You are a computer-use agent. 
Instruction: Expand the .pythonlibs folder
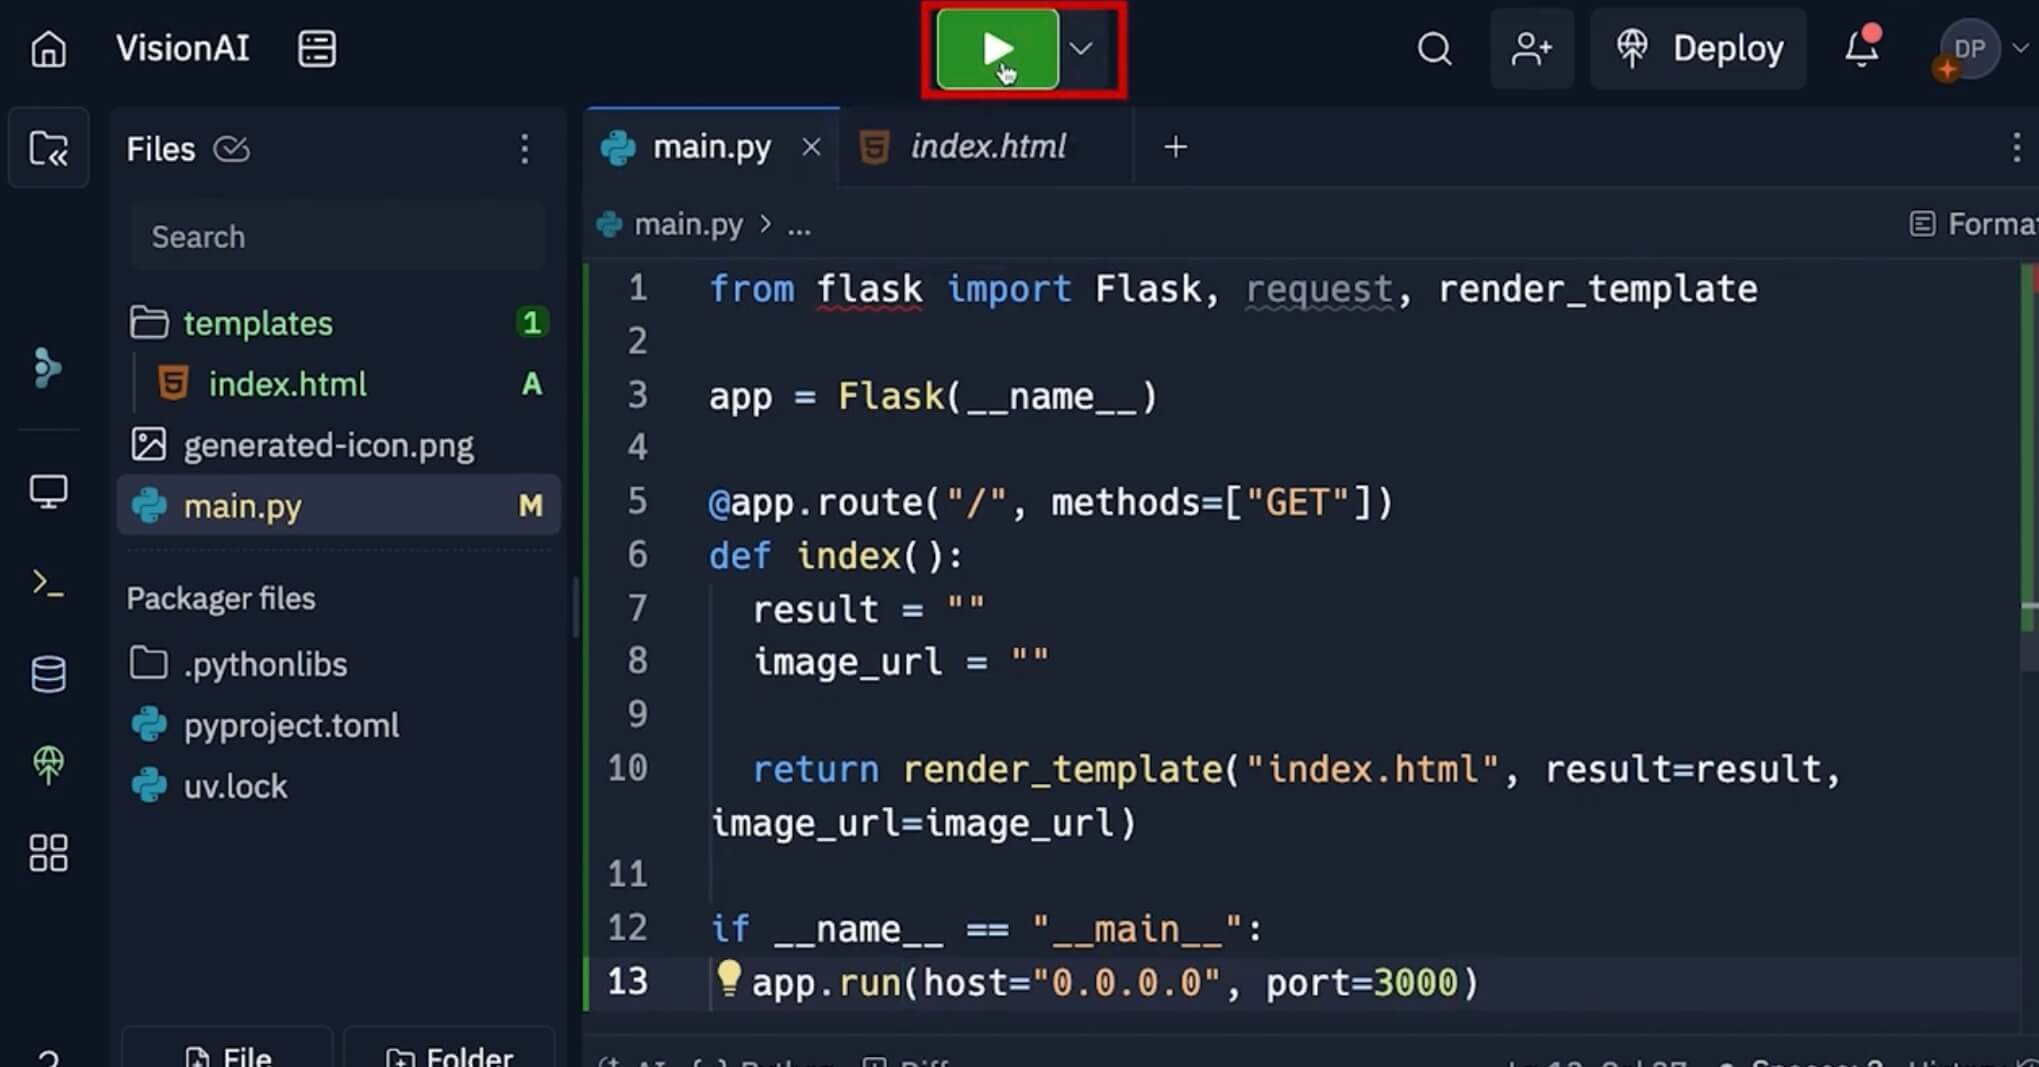click(264, 664)
